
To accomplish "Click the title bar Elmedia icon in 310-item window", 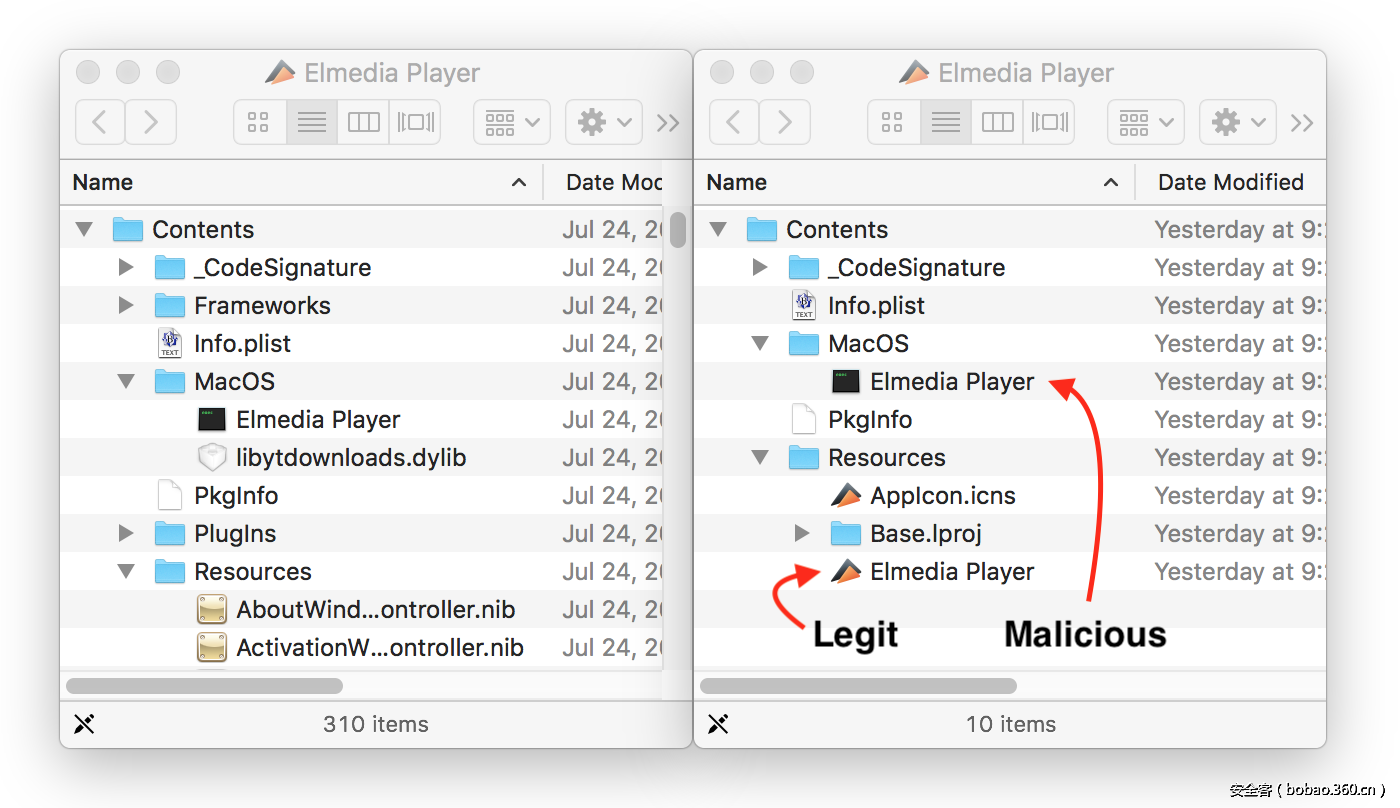I will [280, 73].
